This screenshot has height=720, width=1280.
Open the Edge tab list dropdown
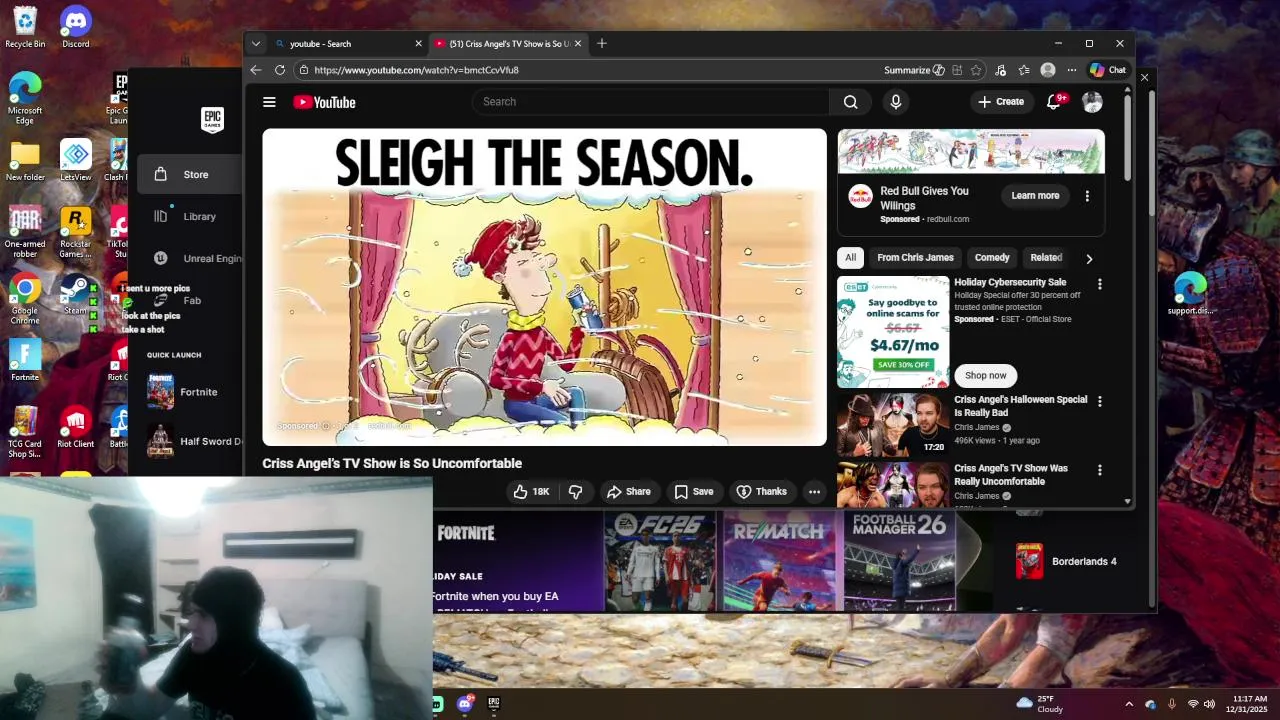click(x=256, y=43)
